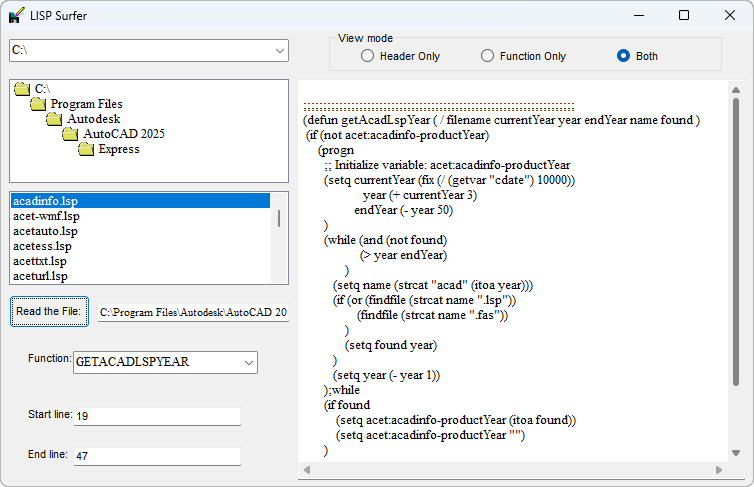
Task: Maximize the LISP Surfer window
Action: coord(684,15)
